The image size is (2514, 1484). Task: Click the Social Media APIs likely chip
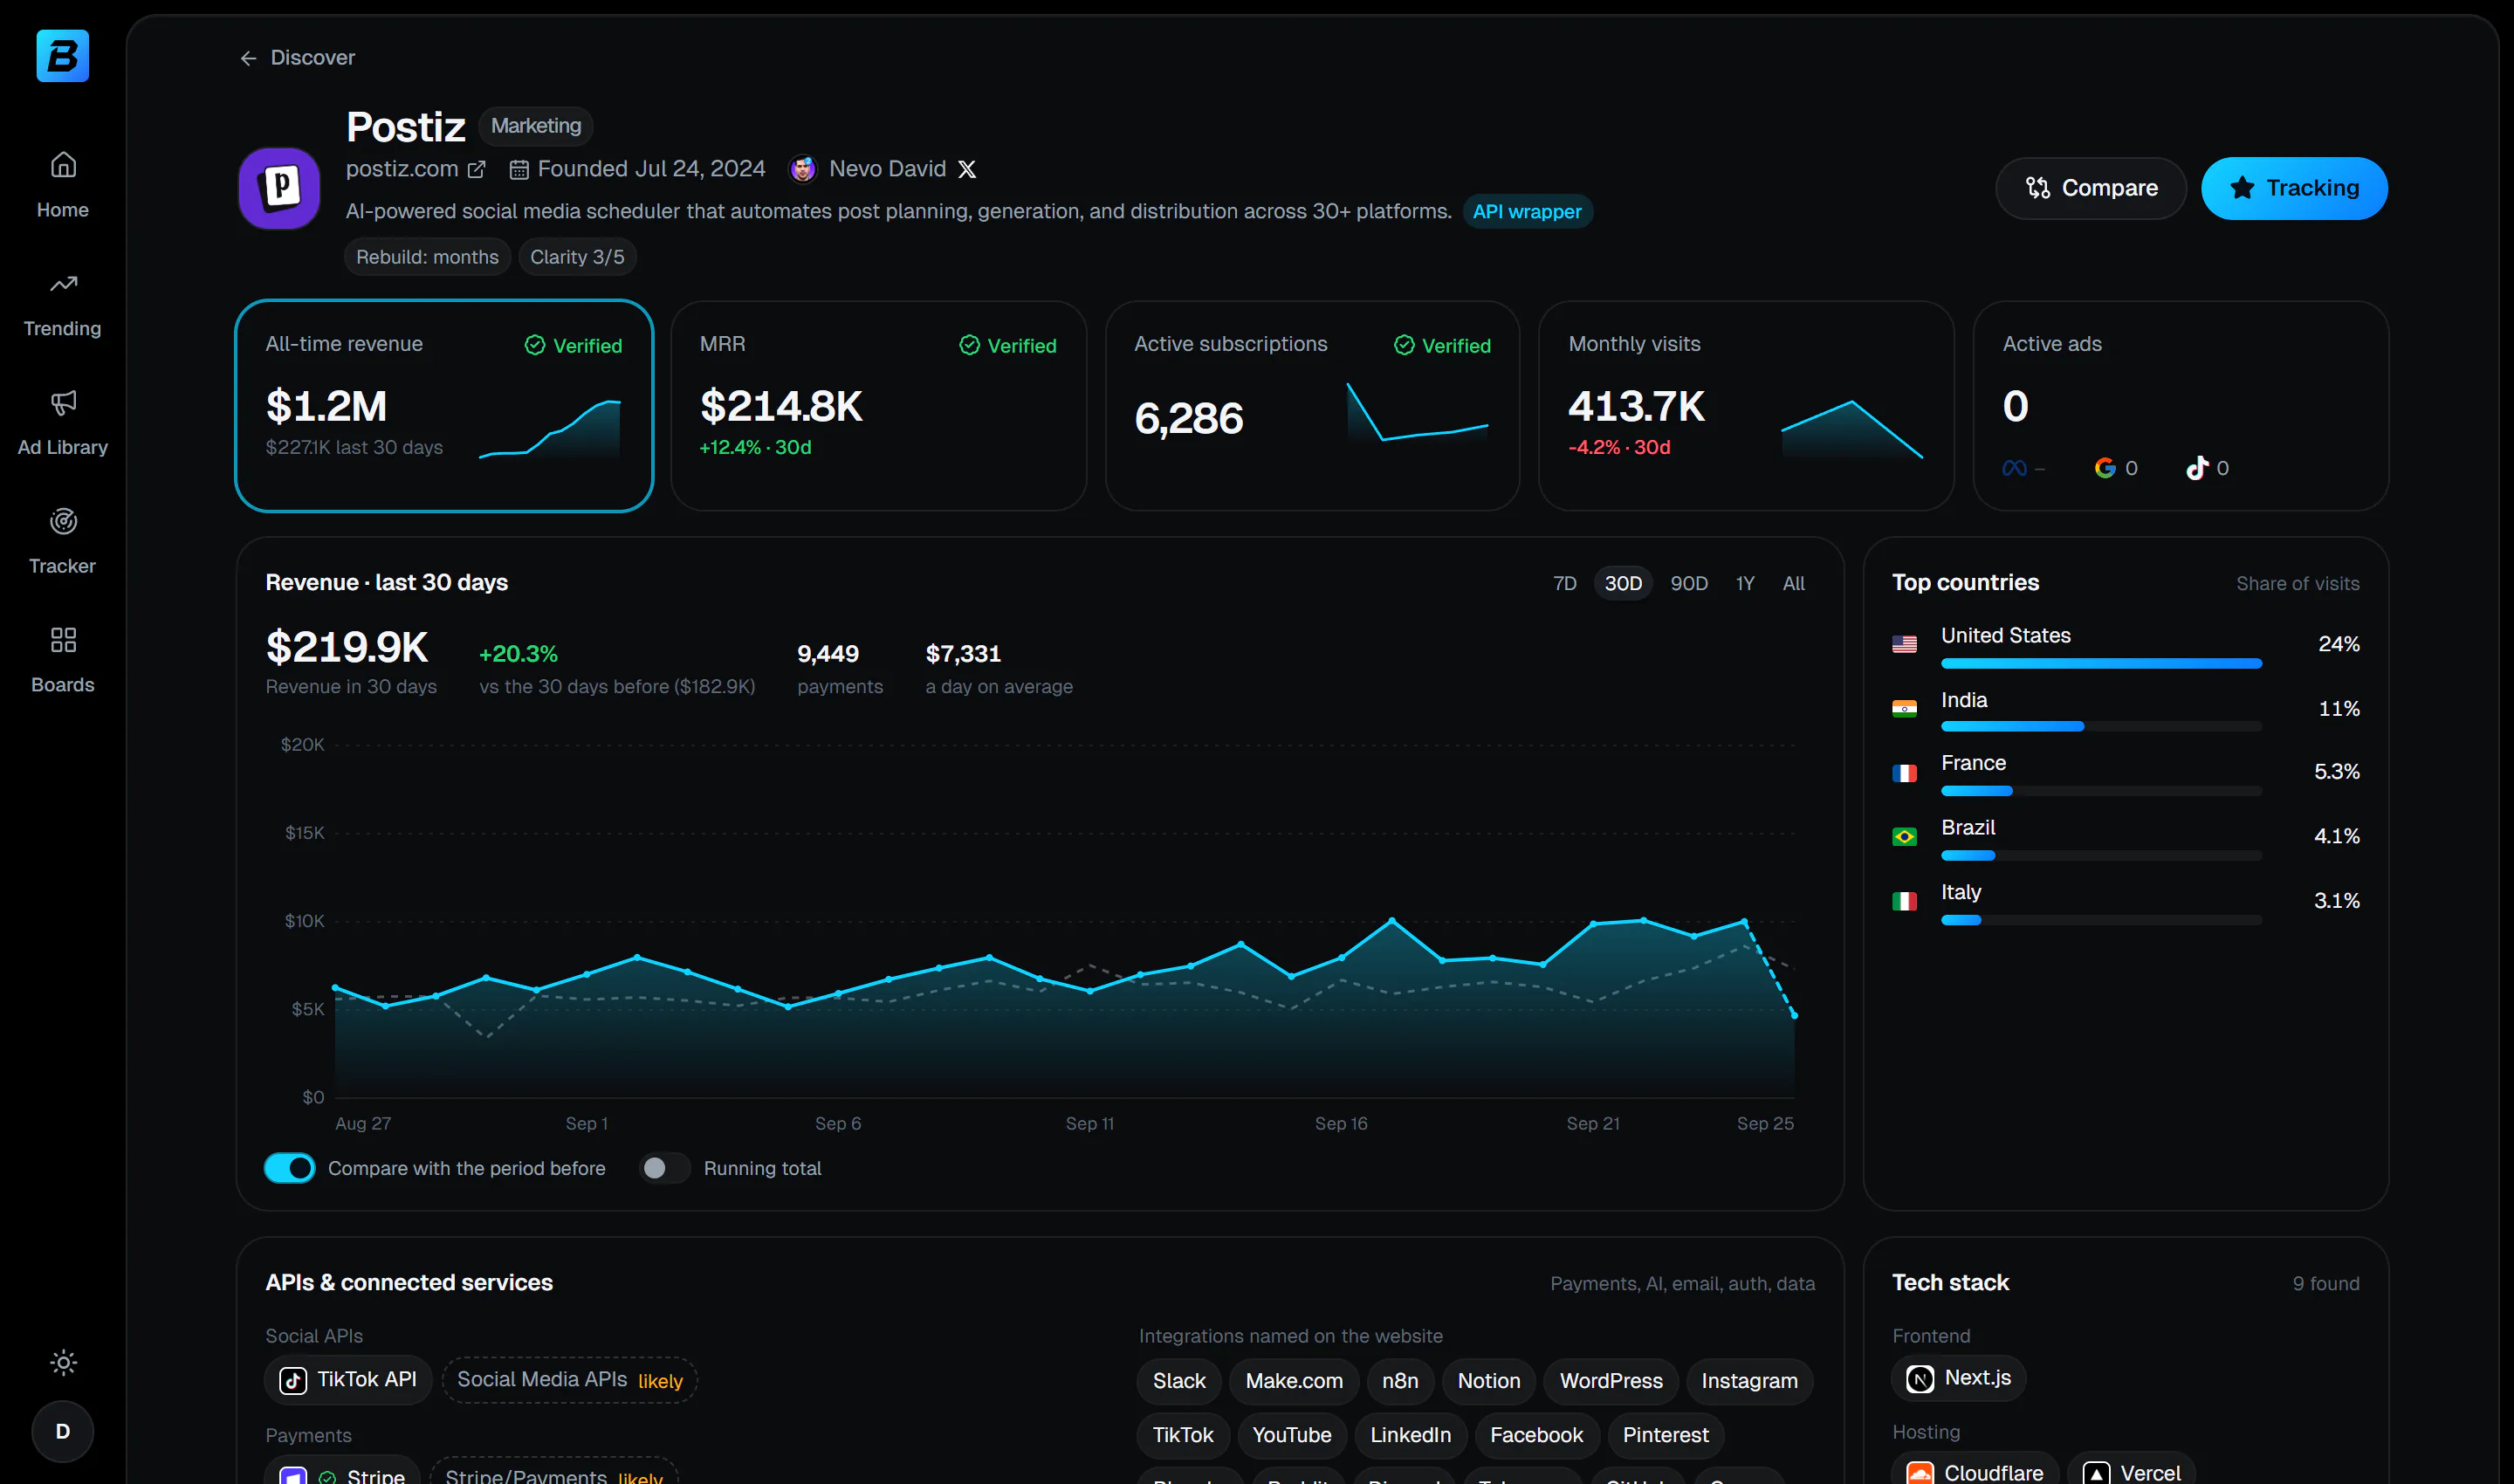(570, 1380)
